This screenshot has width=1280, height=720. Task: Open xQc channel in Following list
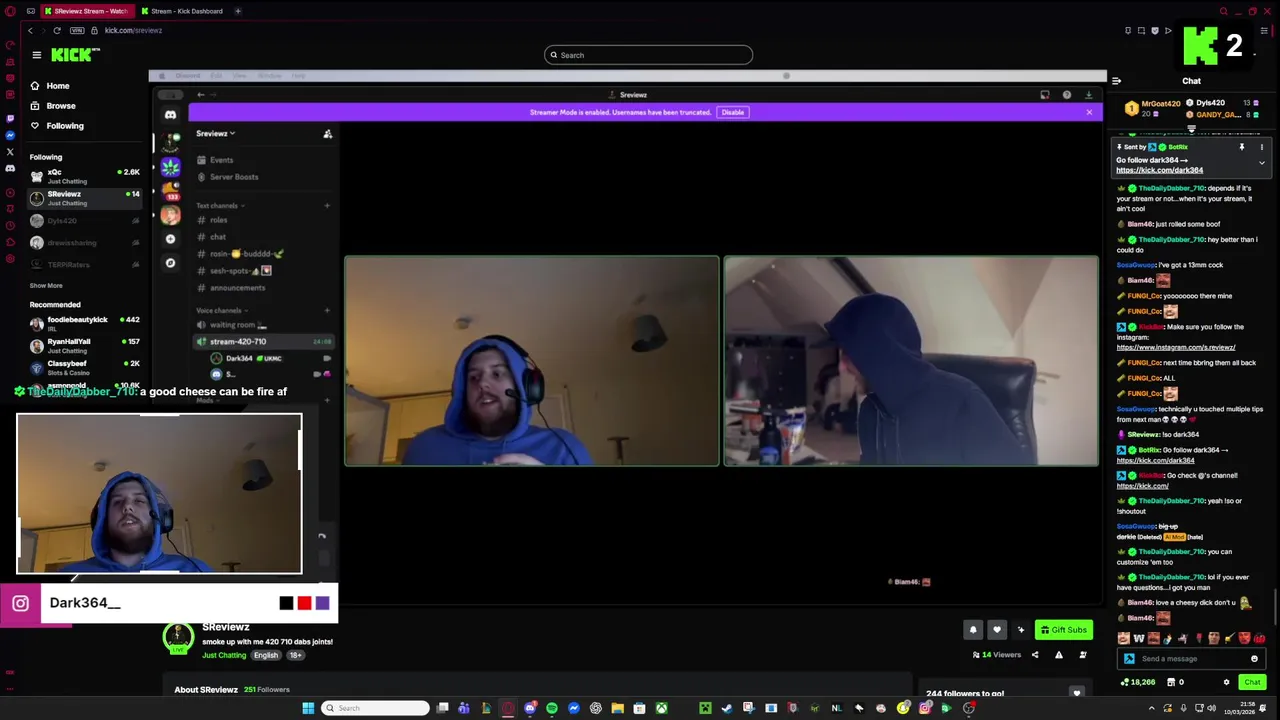(x=84, y=176)
